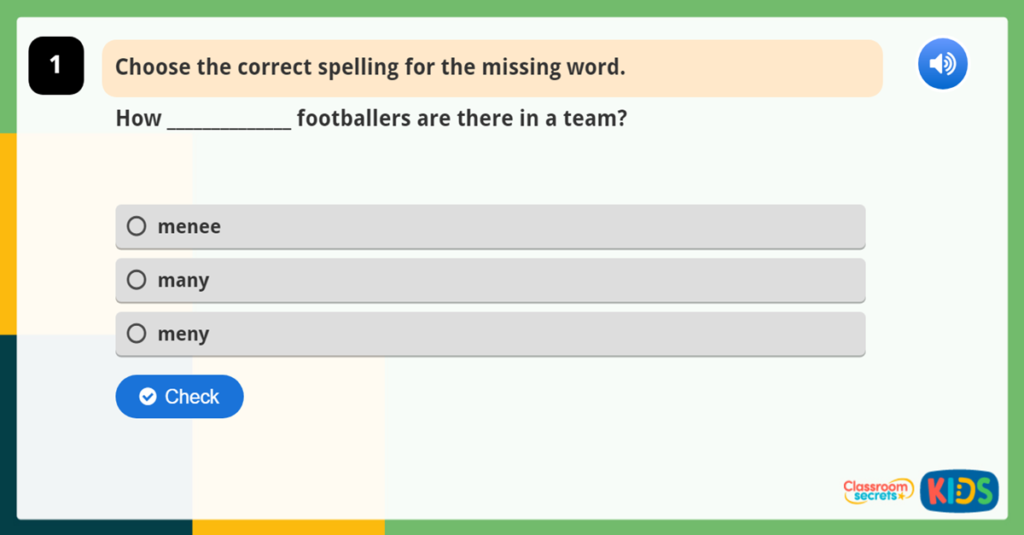1024x535 pixels.
Task: Click the word "Check" on the button
Action: coord(192,397)
